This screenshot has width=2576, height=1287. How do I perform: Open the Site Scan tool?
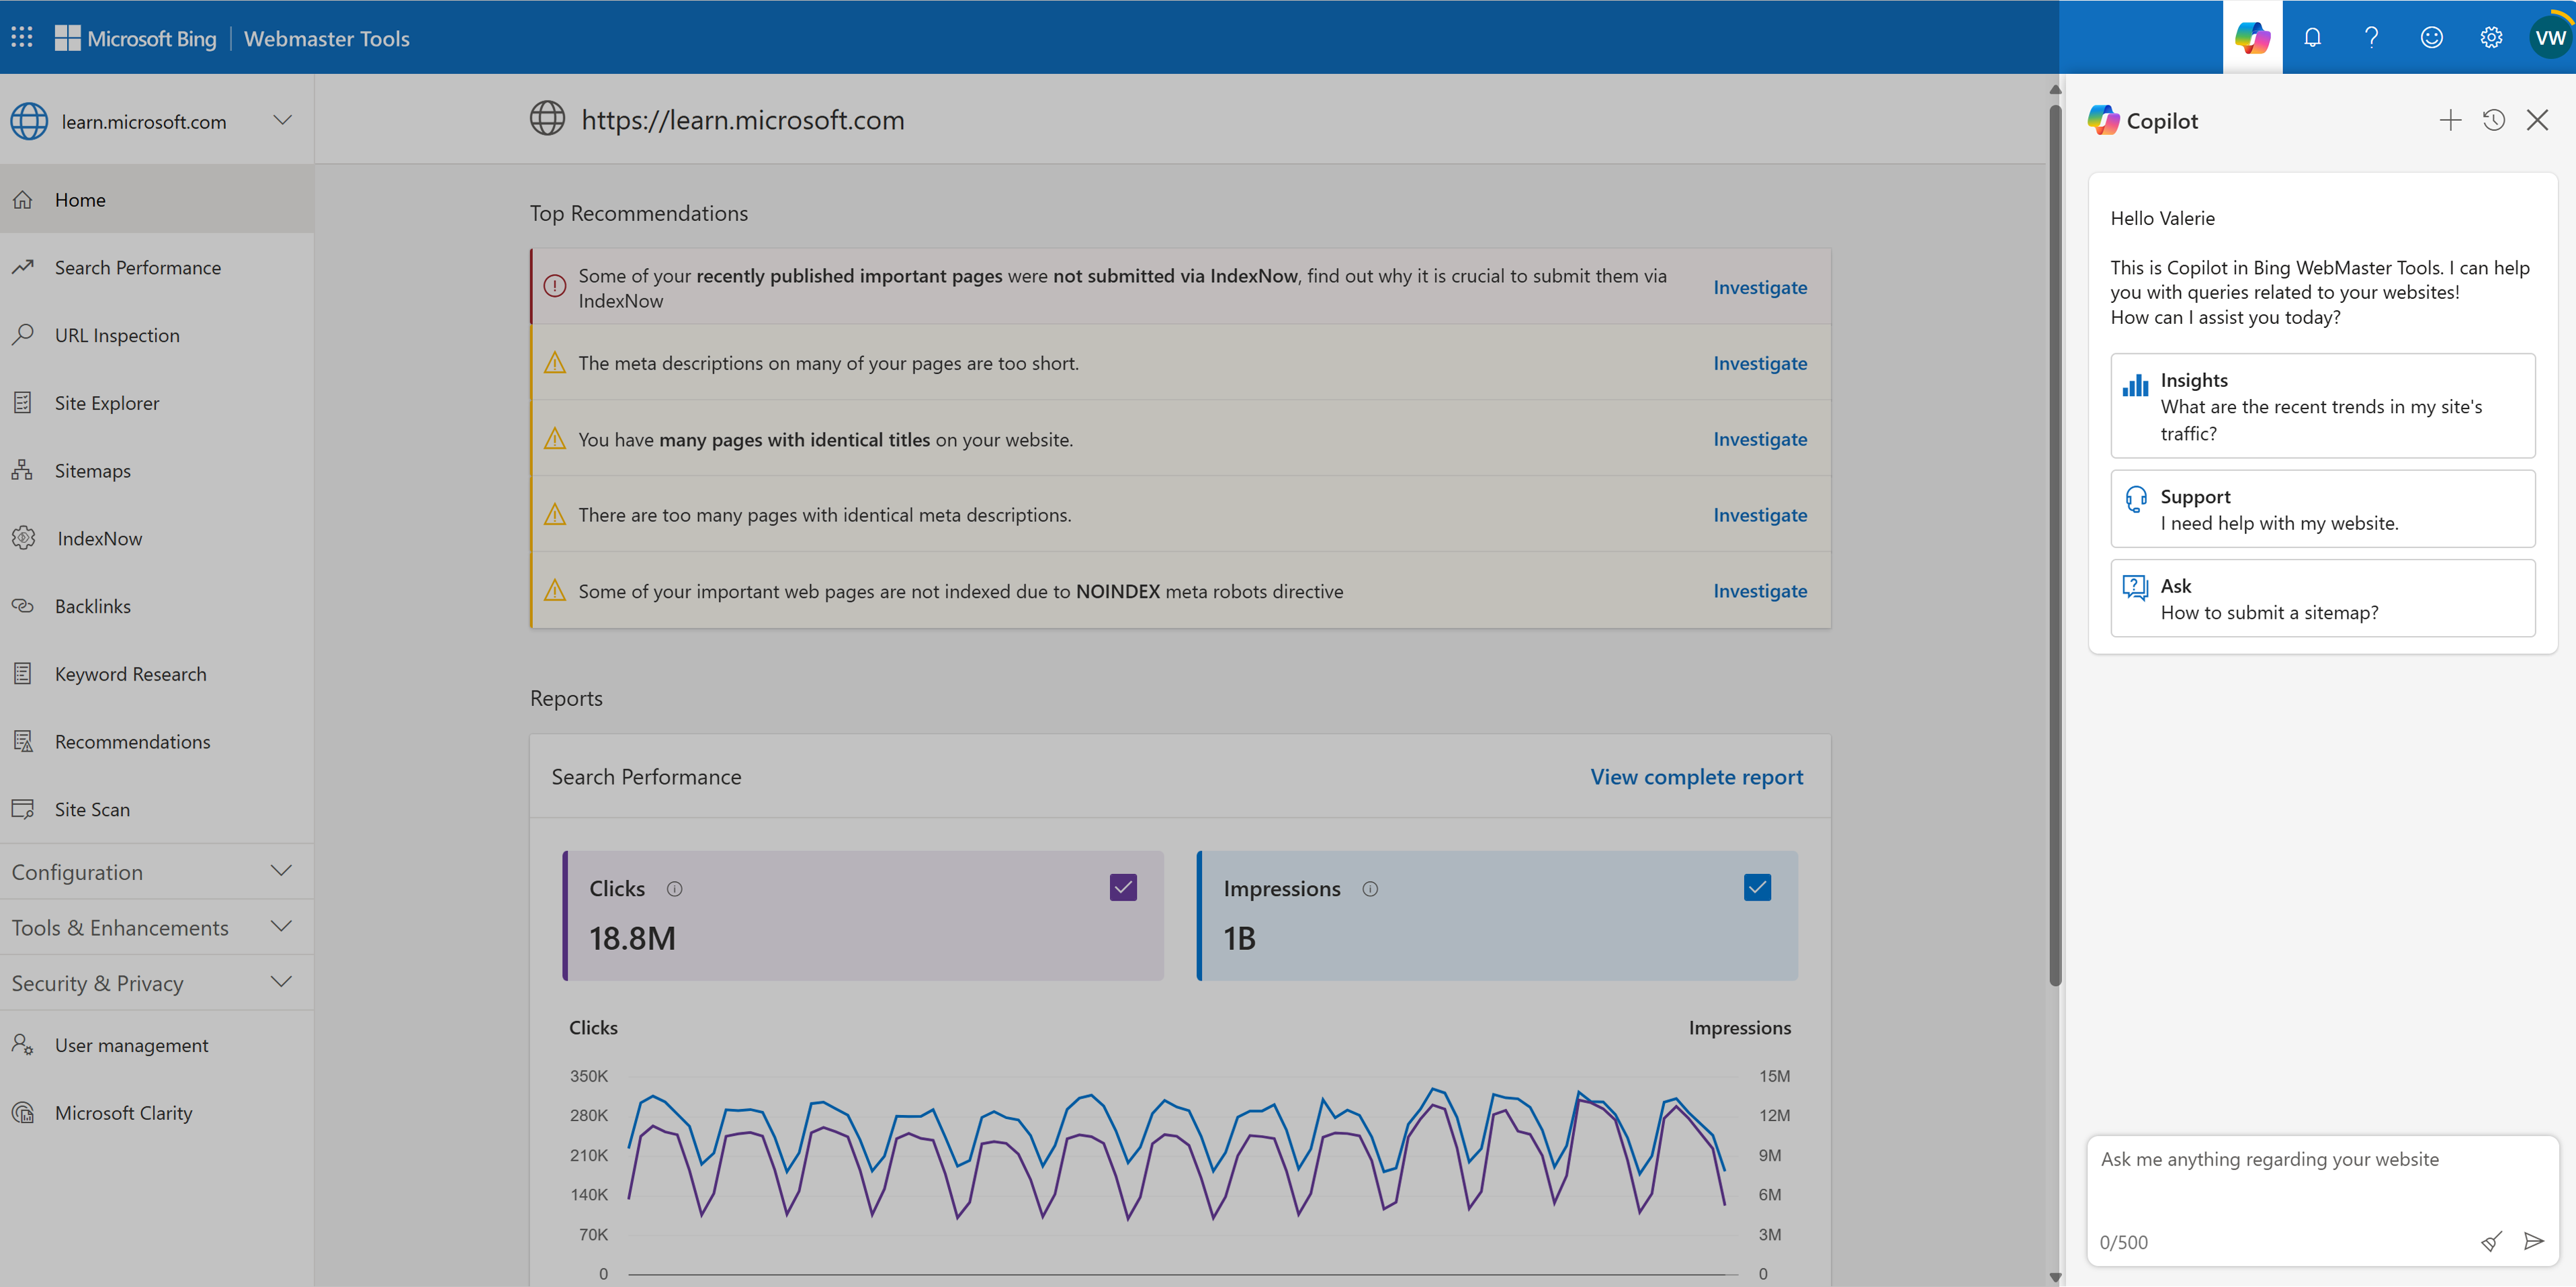pyautogui.click(x=93, y=807)
